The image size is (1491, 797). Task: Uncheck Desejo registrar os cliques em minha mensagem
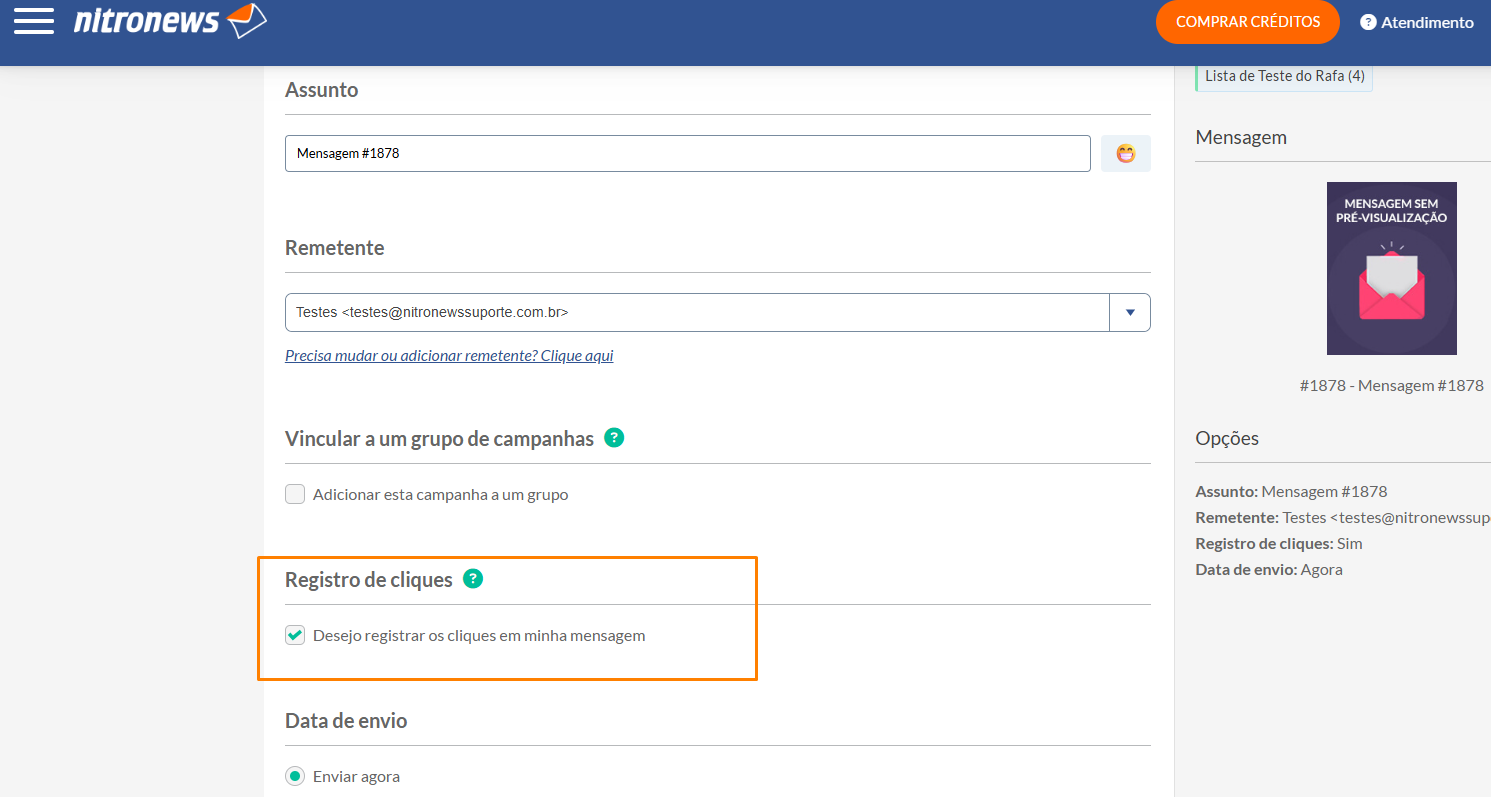point(295,635)
